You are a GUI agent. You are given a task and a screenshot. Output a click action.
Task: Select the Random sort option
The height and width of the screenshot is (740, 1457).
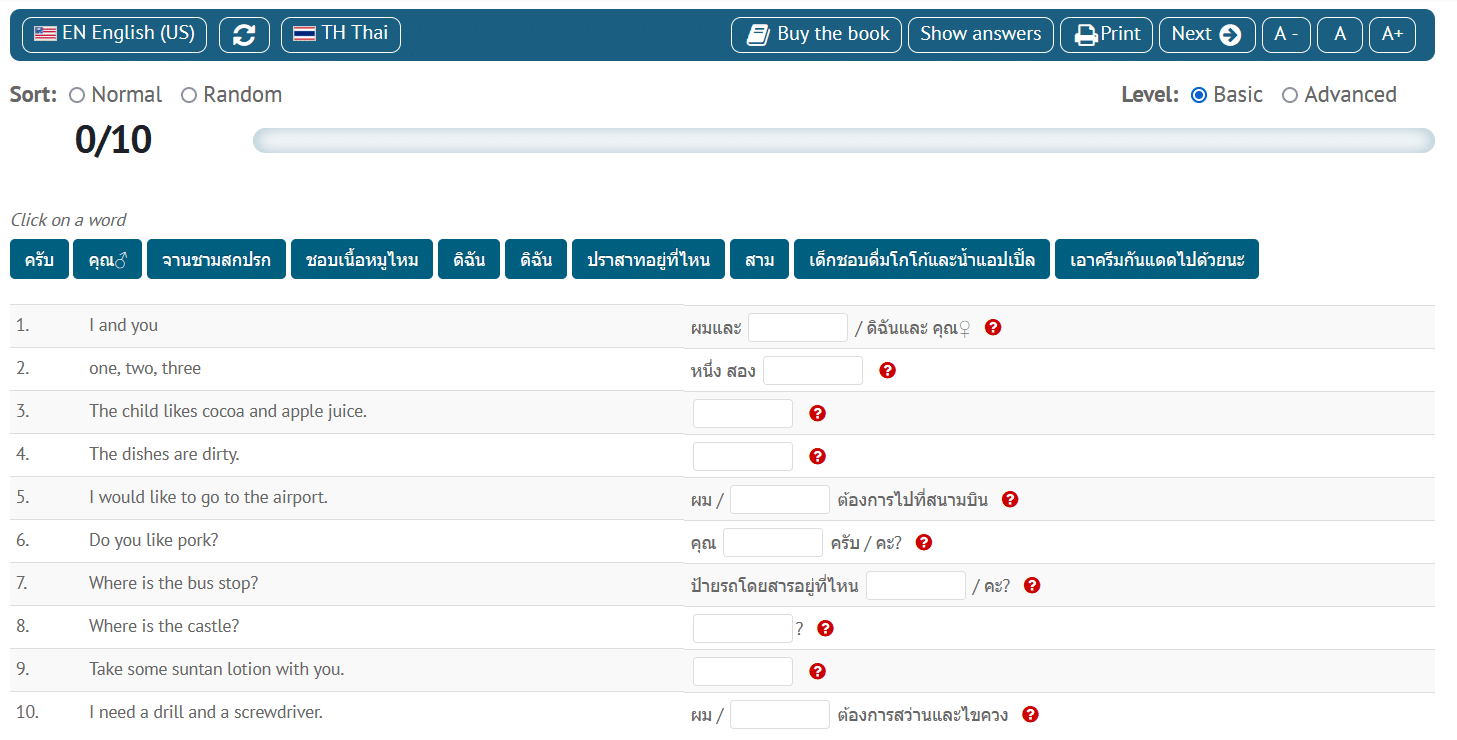coord(189,95)
